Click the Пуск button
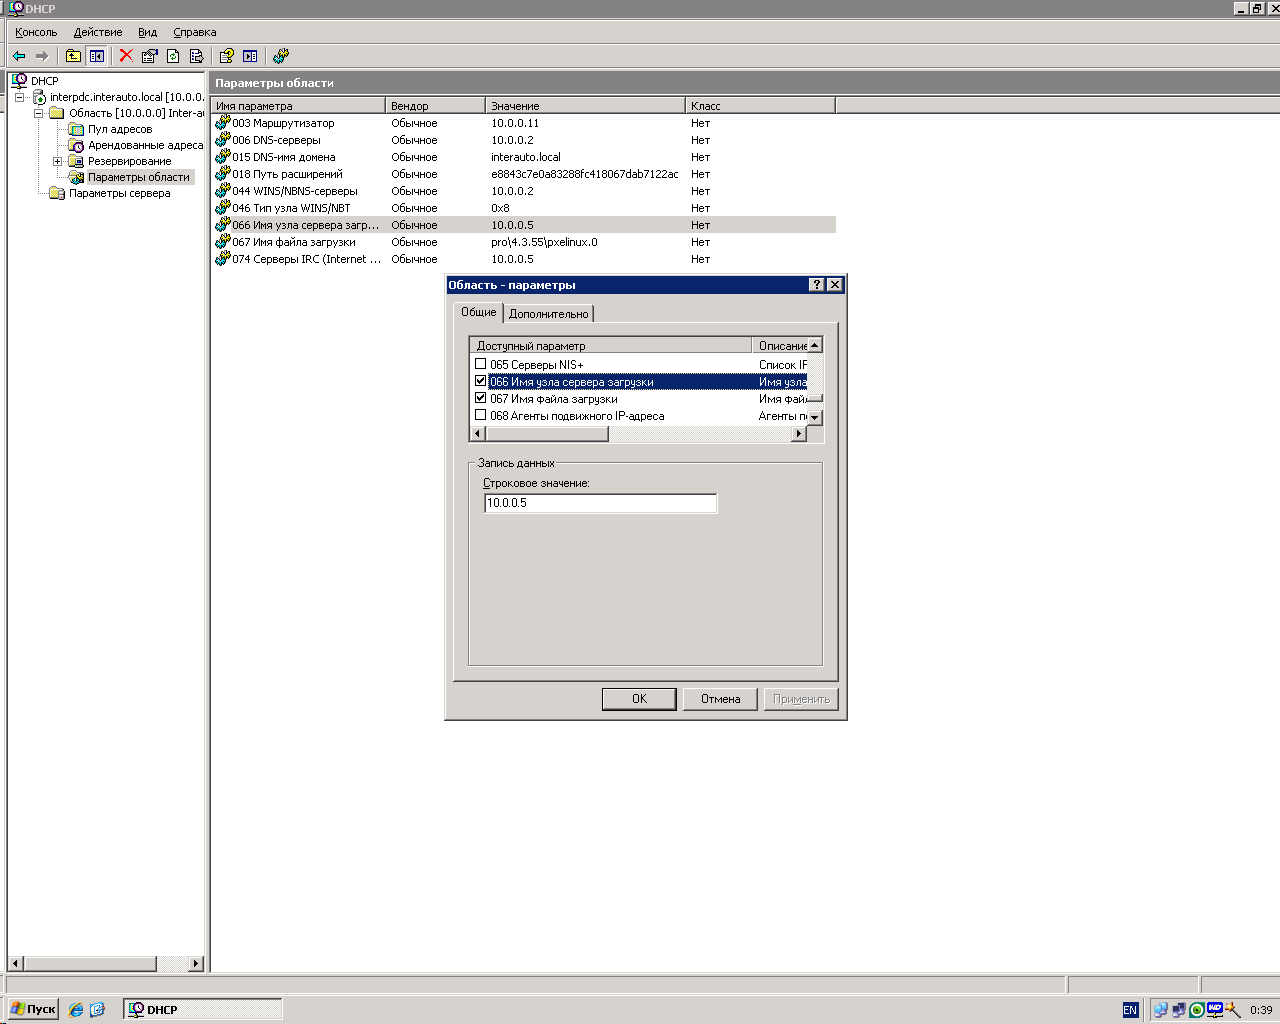 pyautogui.click(x=33, y=1009)
